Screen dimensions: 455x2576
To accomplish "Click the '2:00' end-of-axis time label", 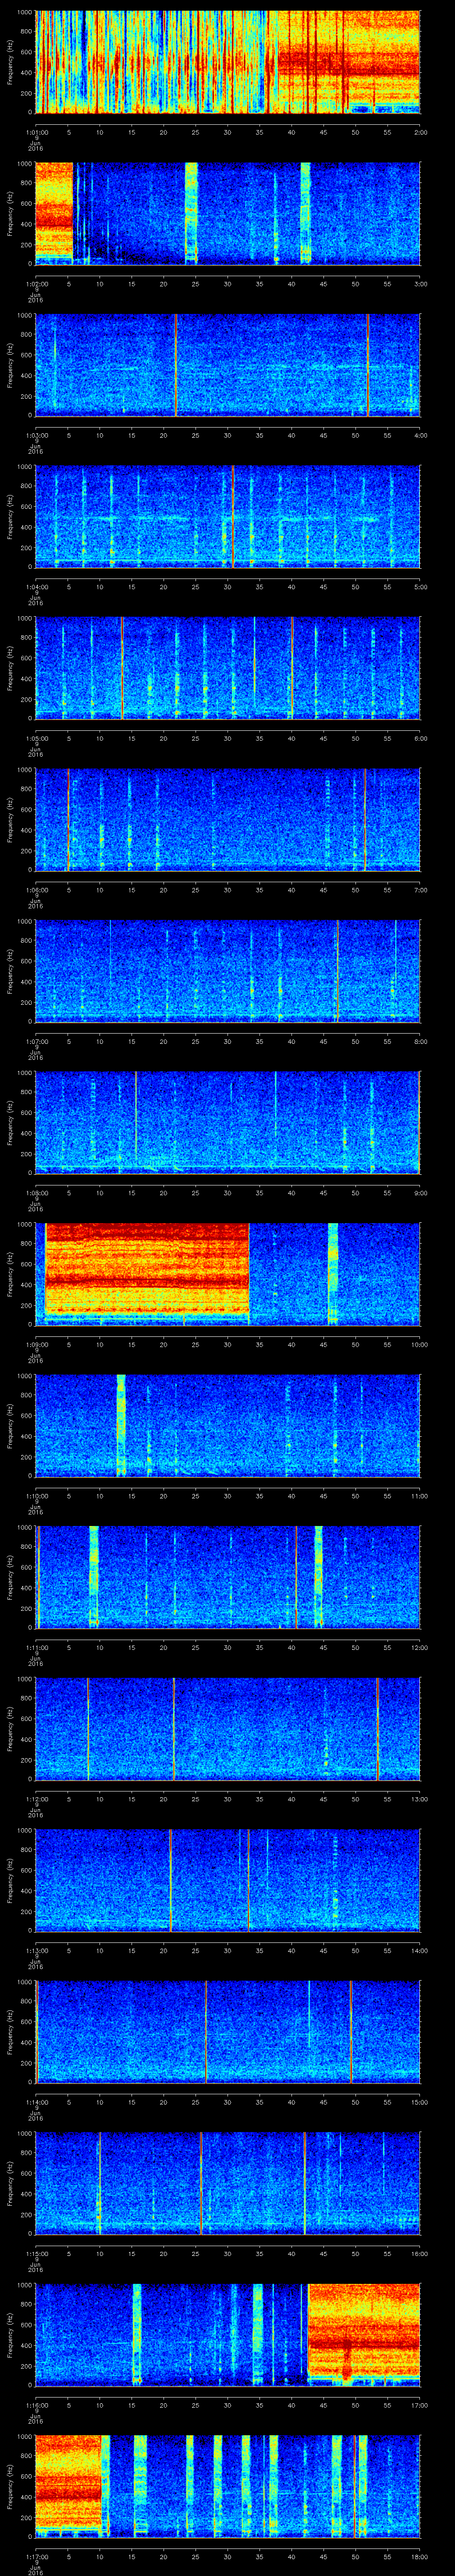I will [420, 132].
